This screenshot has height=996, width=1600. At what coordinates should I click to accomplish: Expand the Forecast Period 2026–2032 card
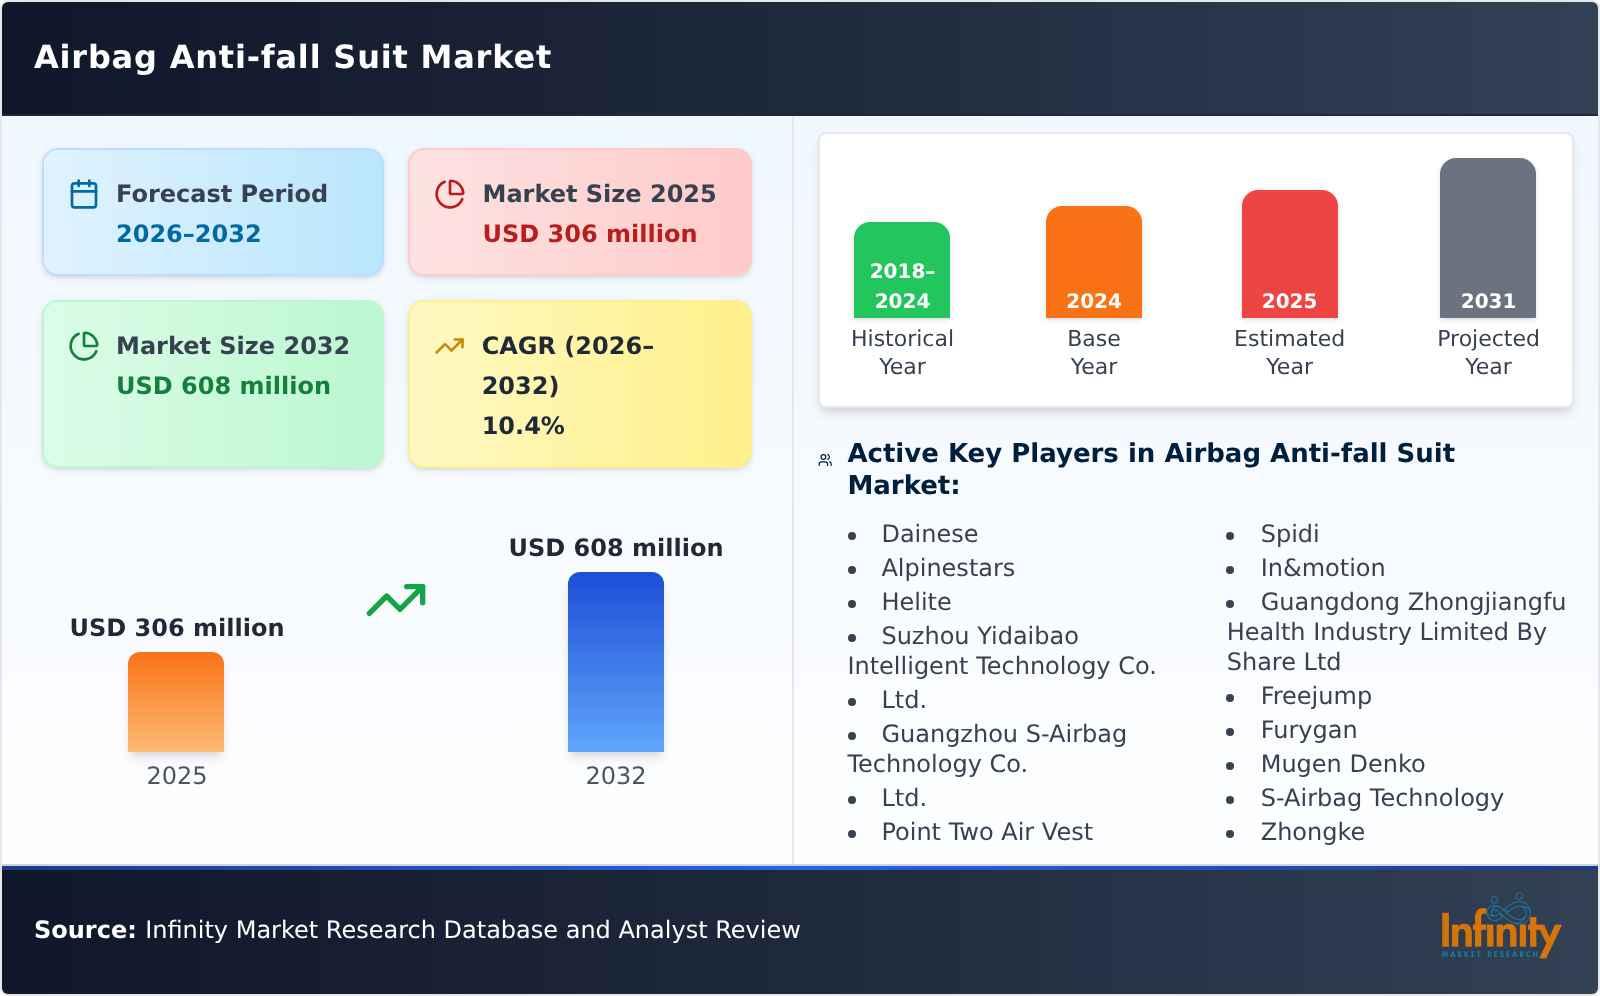[213, 211]
